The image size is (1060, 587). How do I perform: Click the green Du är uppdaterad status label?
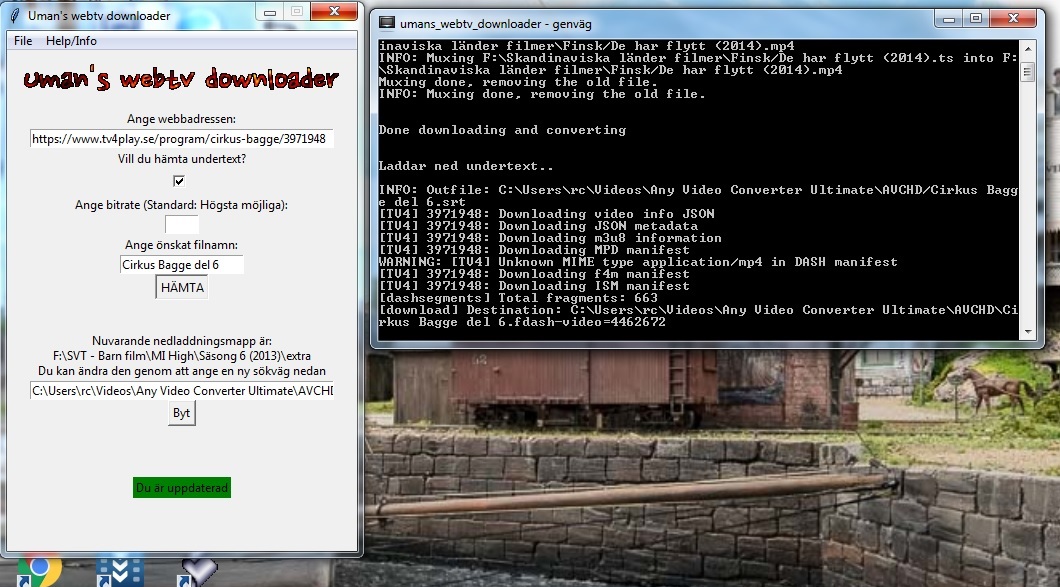pos(182,488)
